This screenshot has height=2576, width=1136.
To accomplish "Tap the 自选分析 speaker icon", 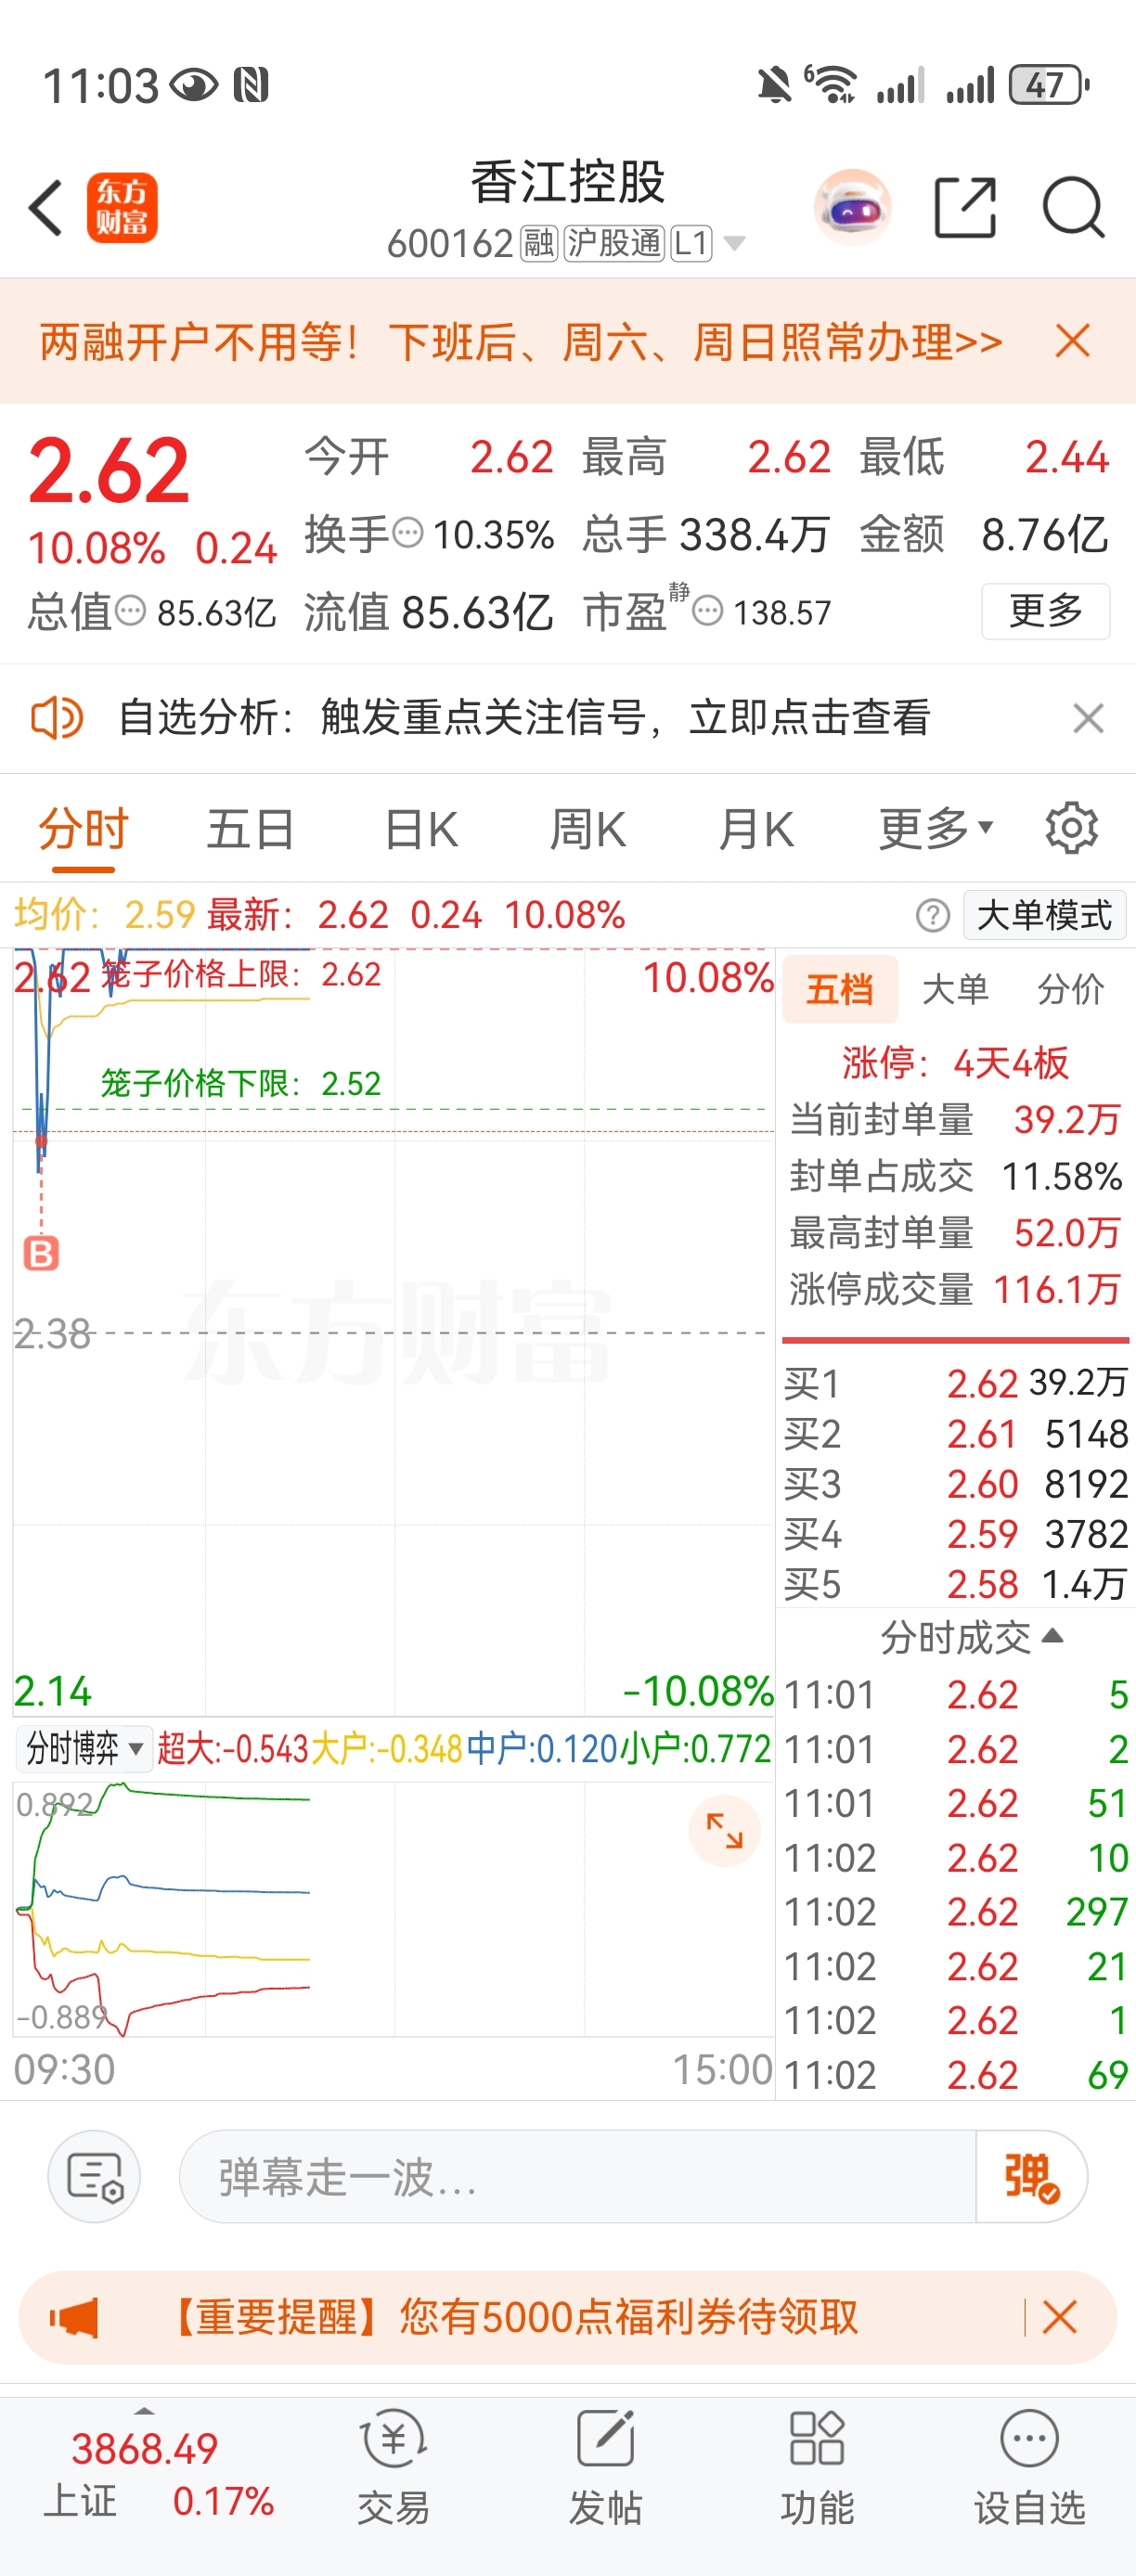I will [56, 718].
